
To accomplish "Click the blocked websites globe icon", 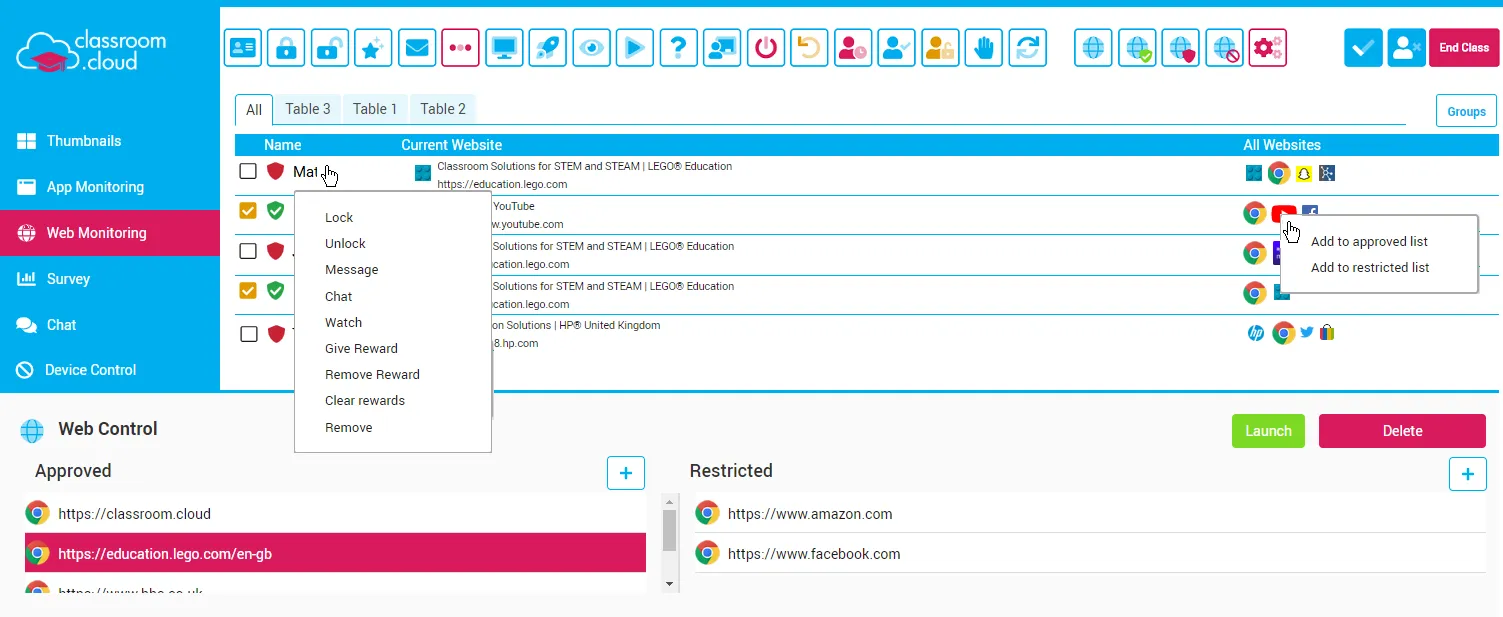I will tap(1225, 47).
